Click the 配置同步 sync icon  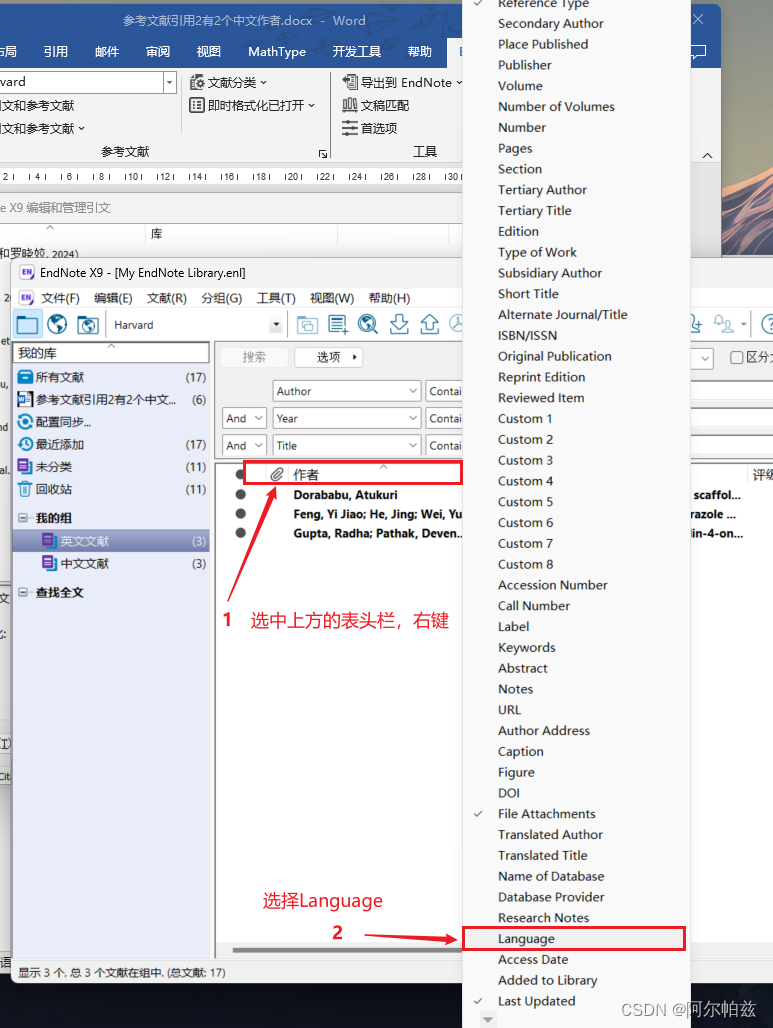click(25, 422)
